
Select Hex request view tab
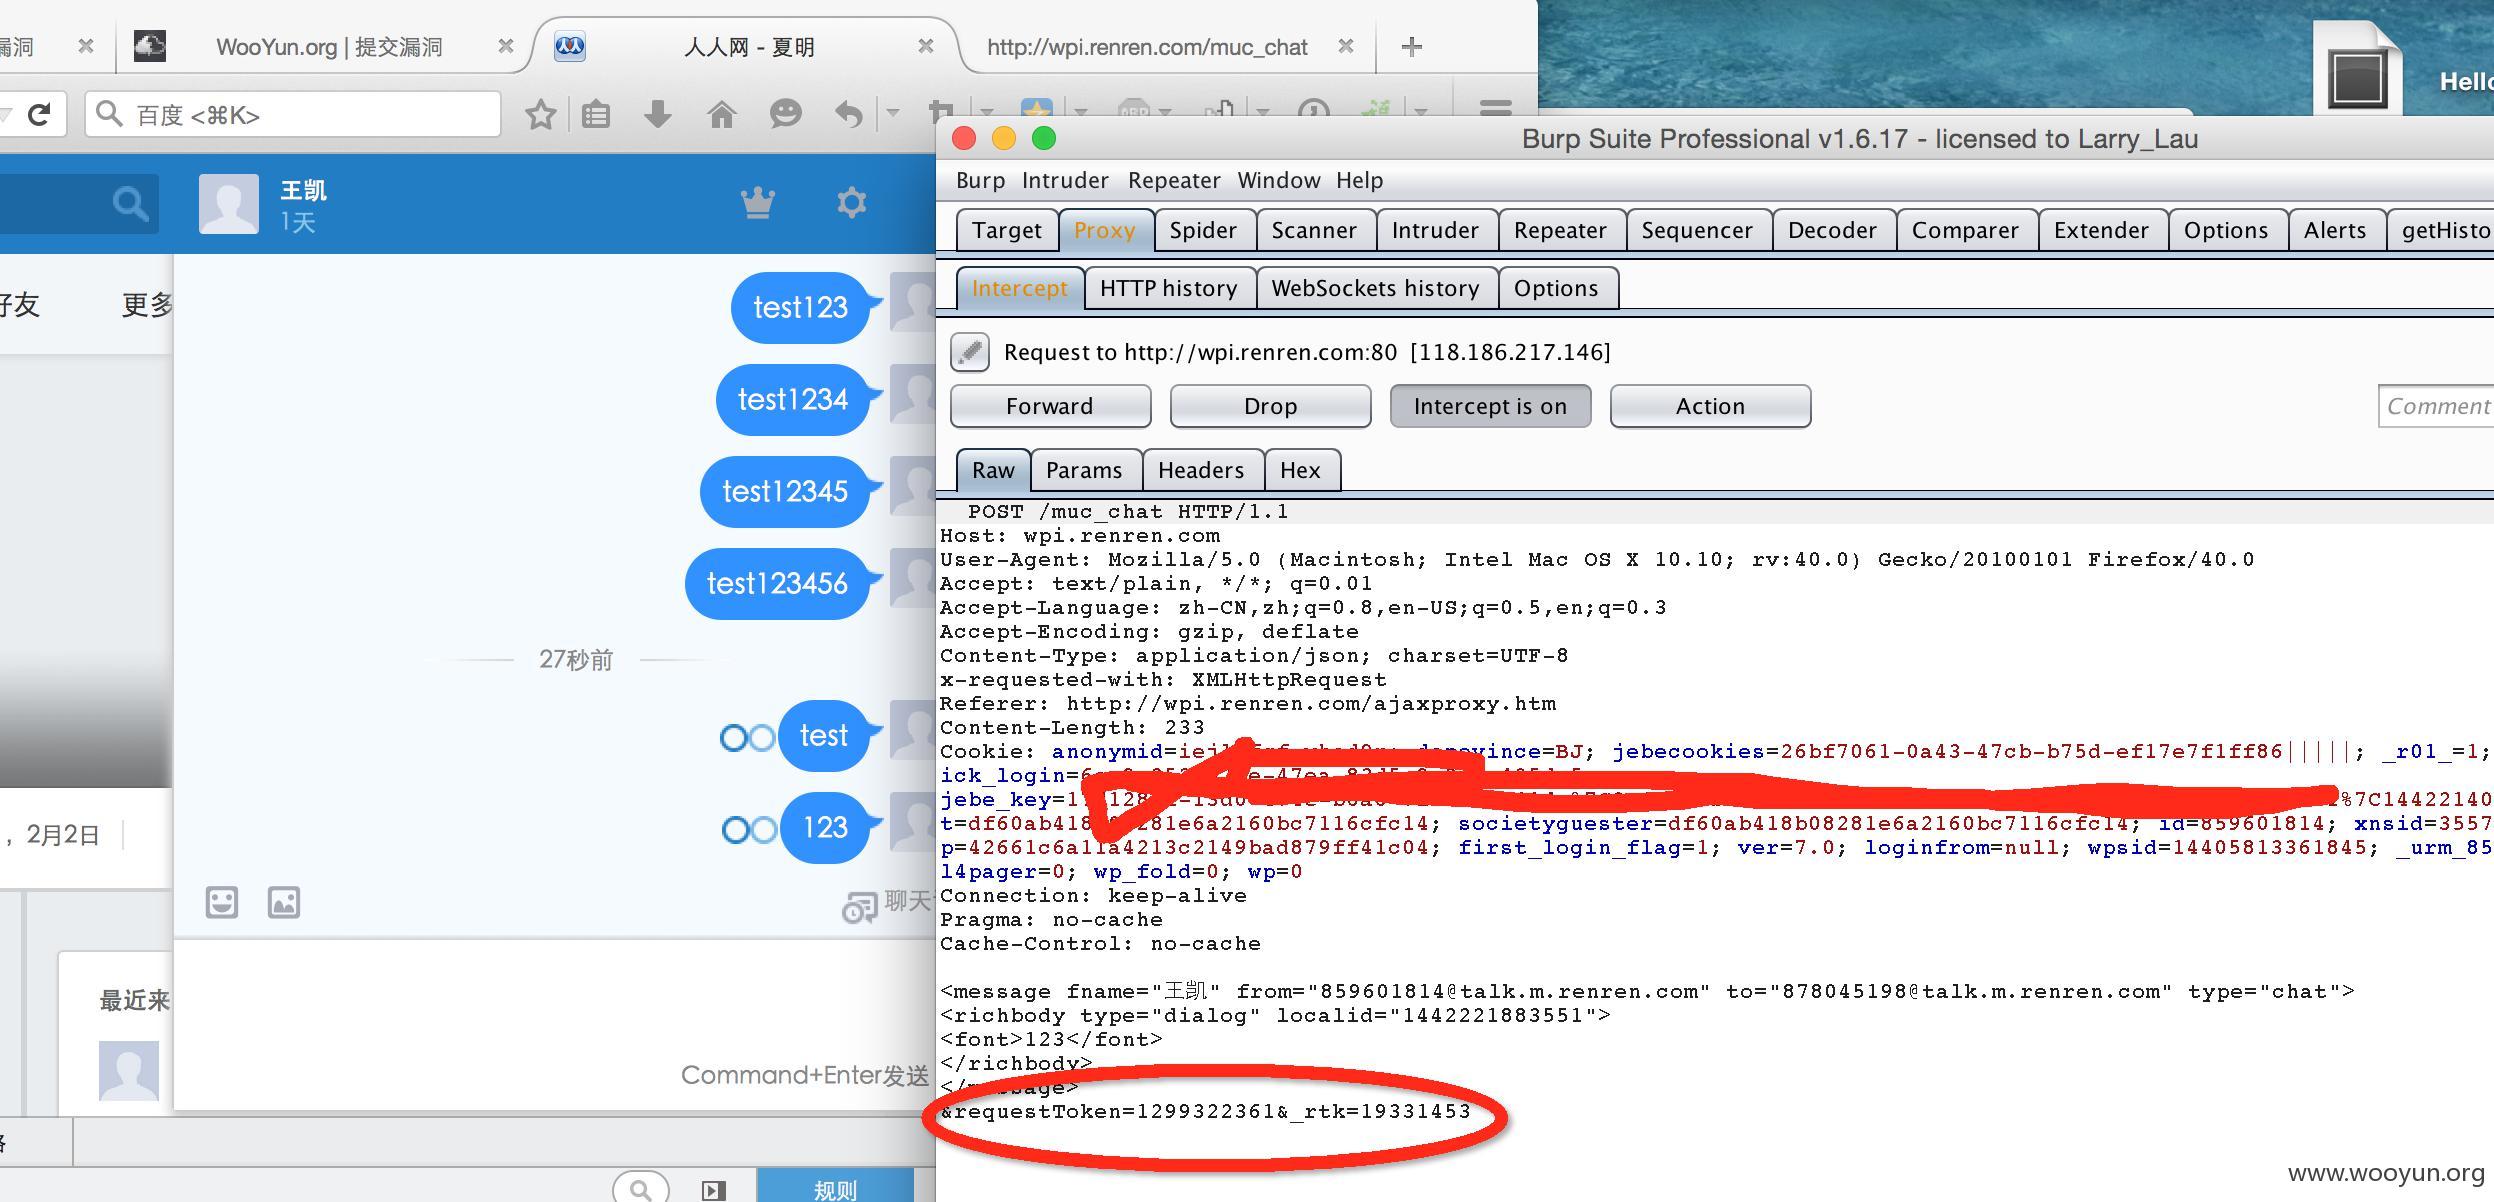(1300, 470)
